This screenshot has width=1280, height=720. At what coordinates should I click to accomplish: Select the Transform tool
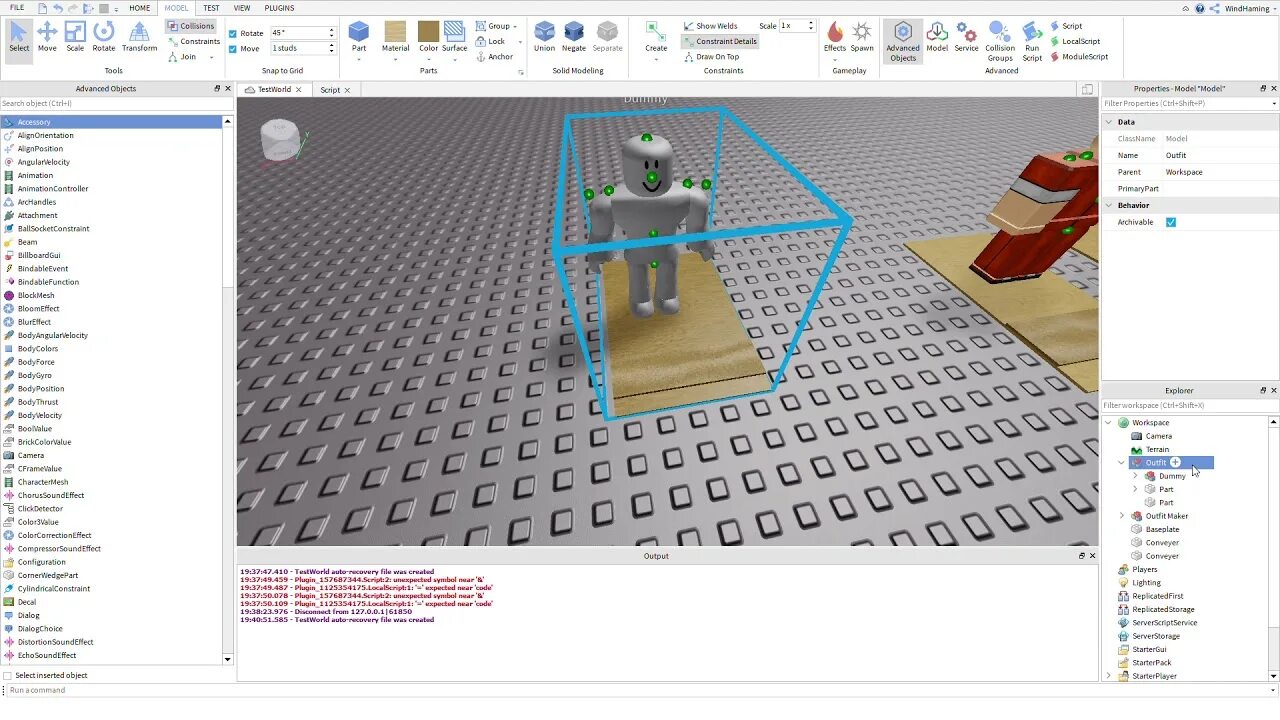(140, 37)
